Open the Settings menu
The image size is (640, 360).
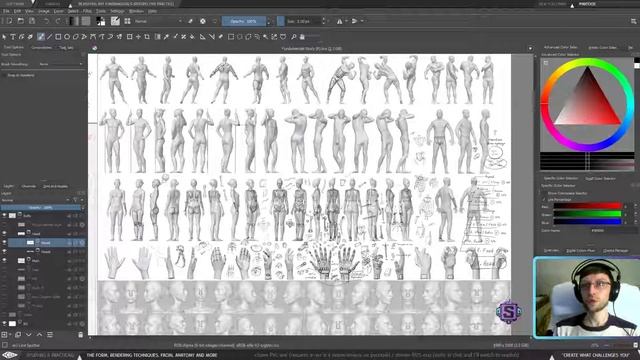[117, 11]
